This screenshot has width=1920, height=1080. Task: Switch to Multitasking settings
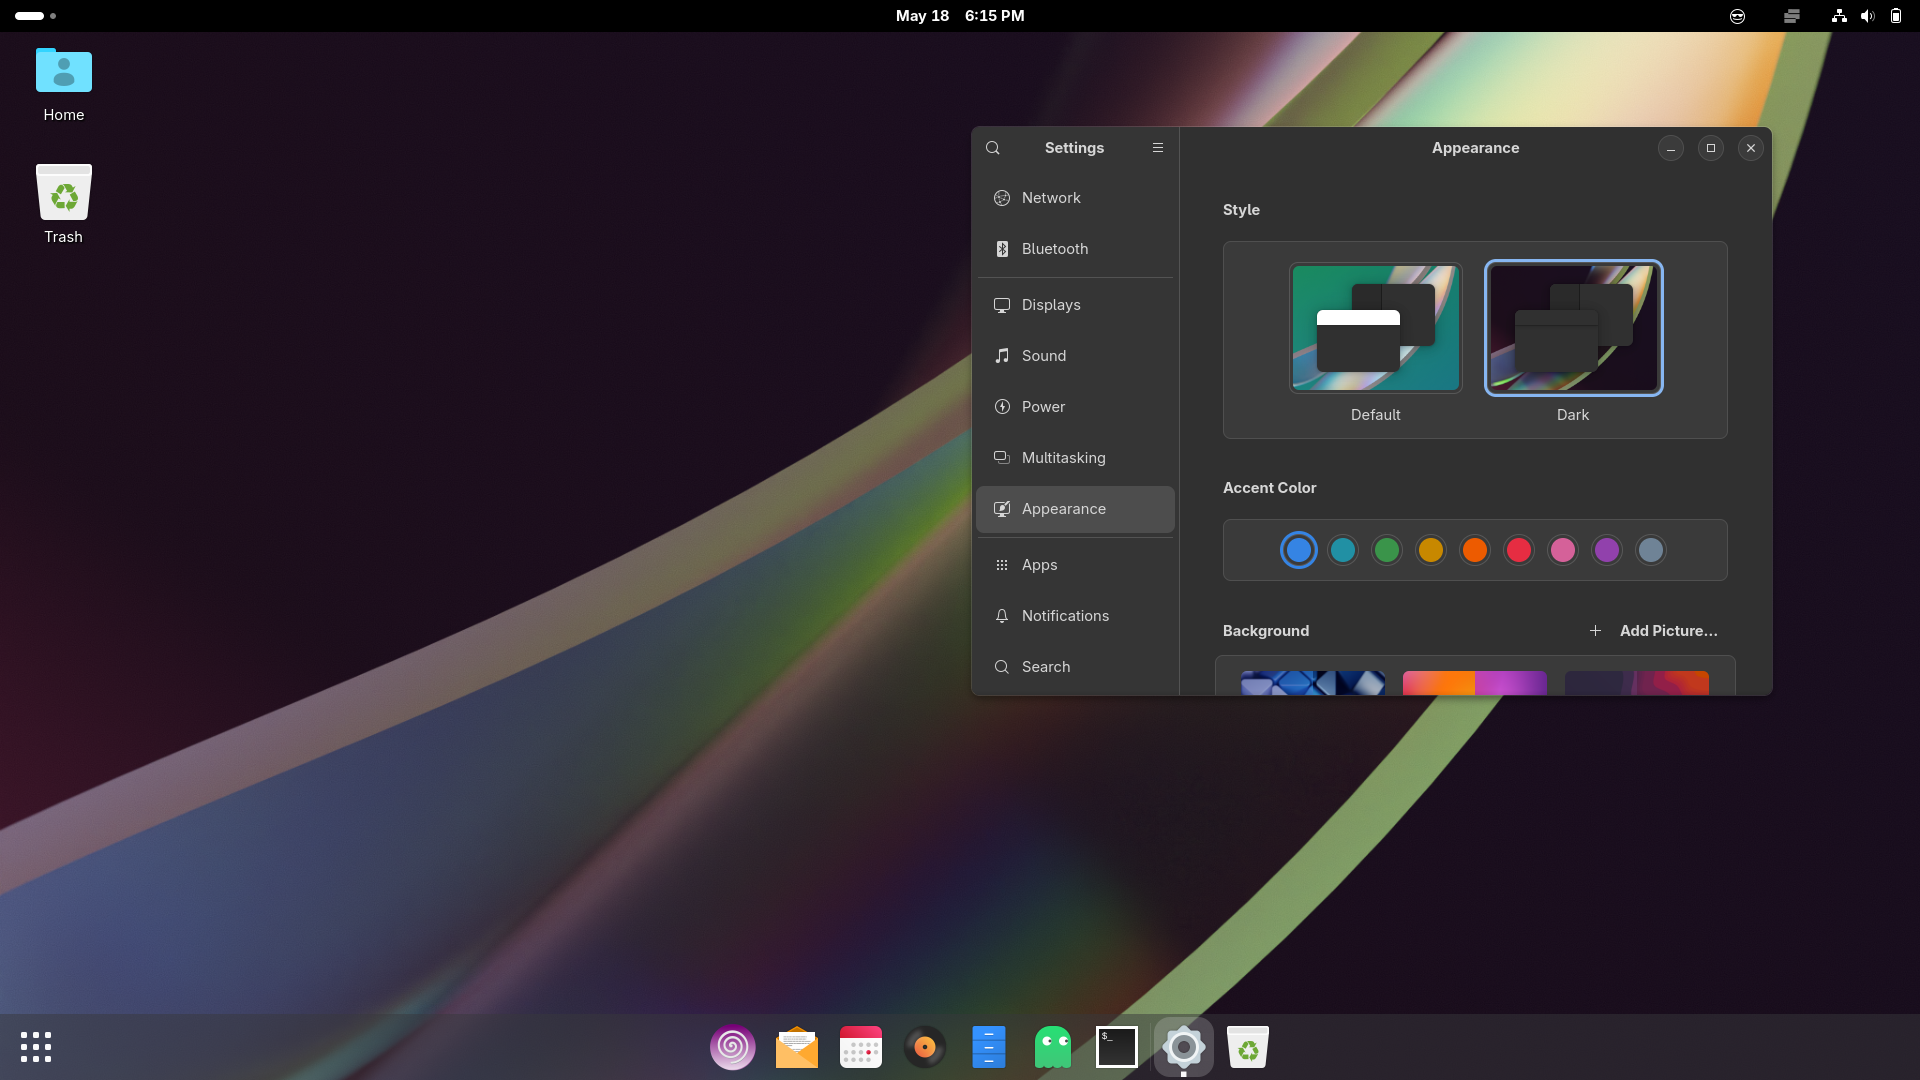pos(1075,458)
